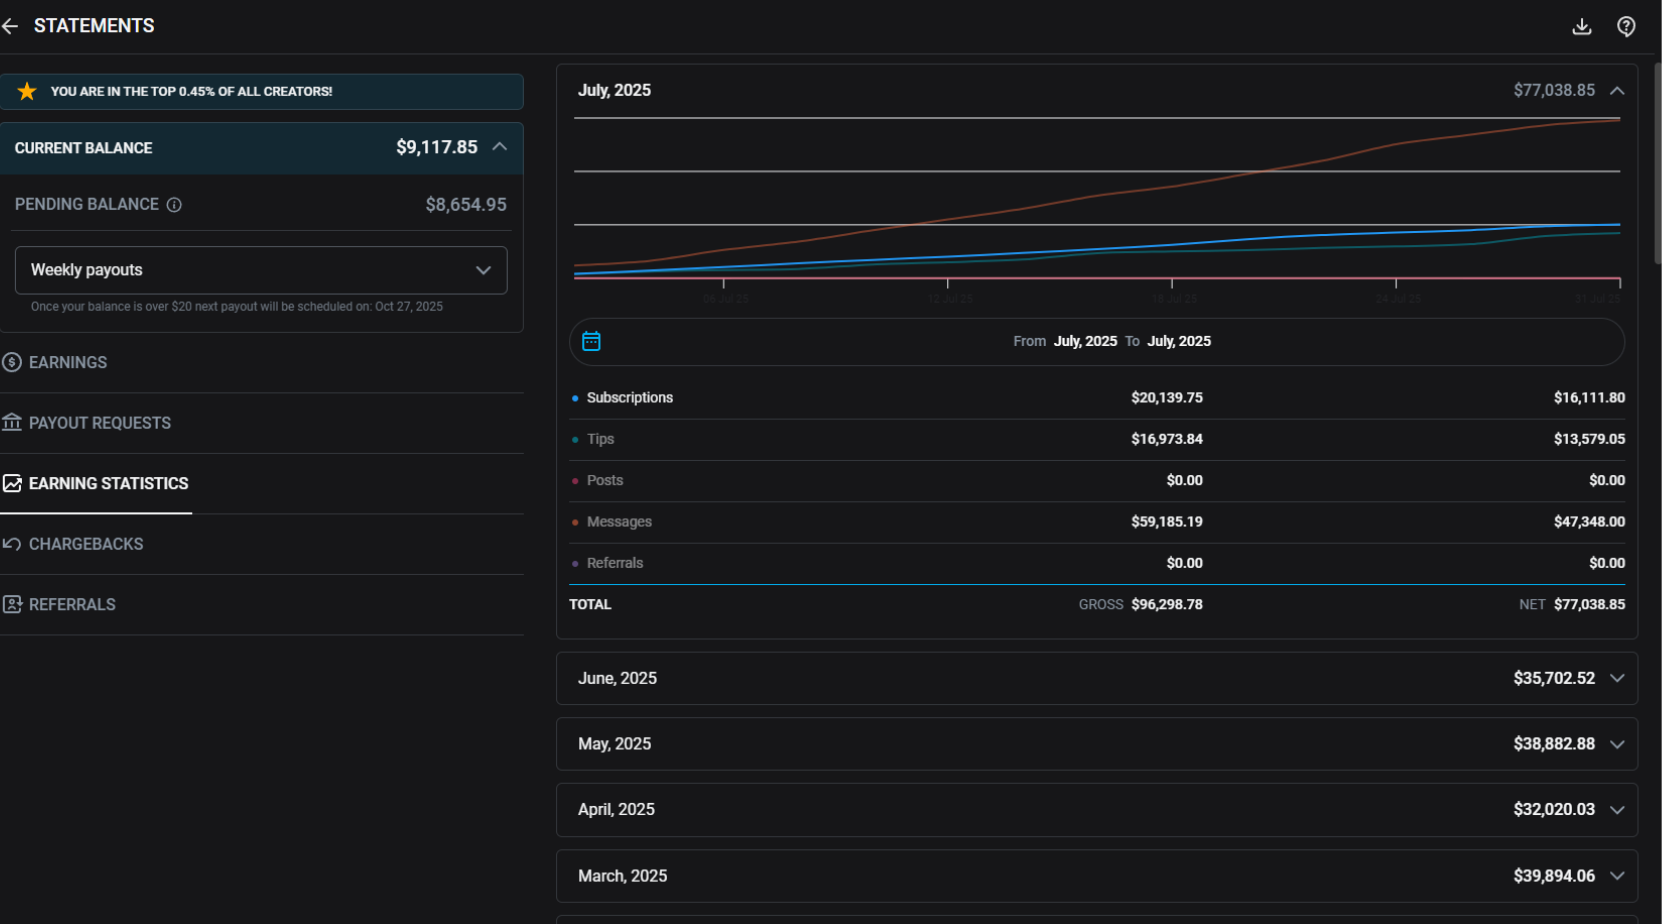This screenshot has width=1662, height=924.
Task: Toggle the Subscriptions series via its legend dot
Action: point(574,397)
